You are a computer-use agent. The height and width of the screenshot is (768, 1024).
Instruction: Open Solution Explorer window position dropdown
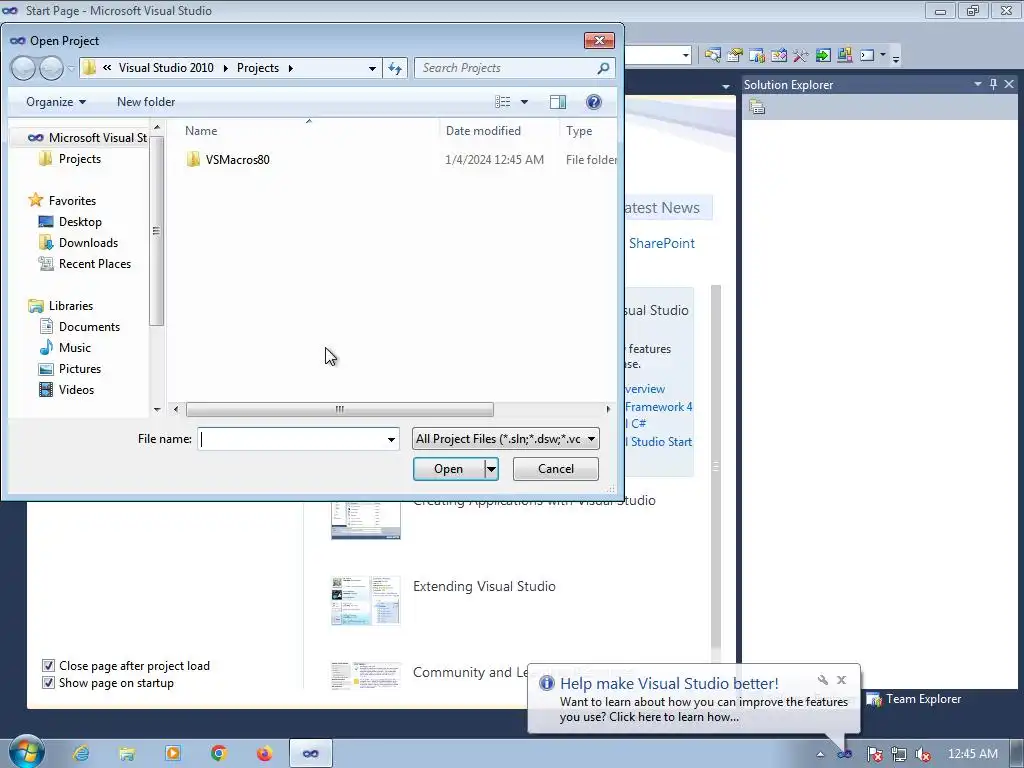point(978,84)
